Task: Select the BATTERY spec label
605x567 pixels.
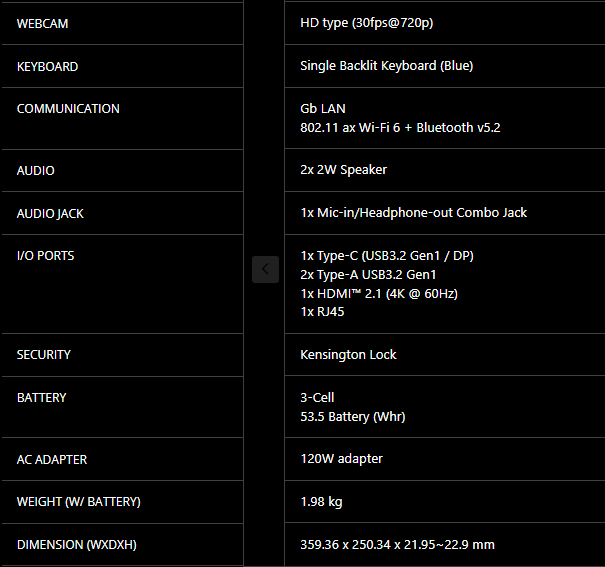Action: coord(42,398)
